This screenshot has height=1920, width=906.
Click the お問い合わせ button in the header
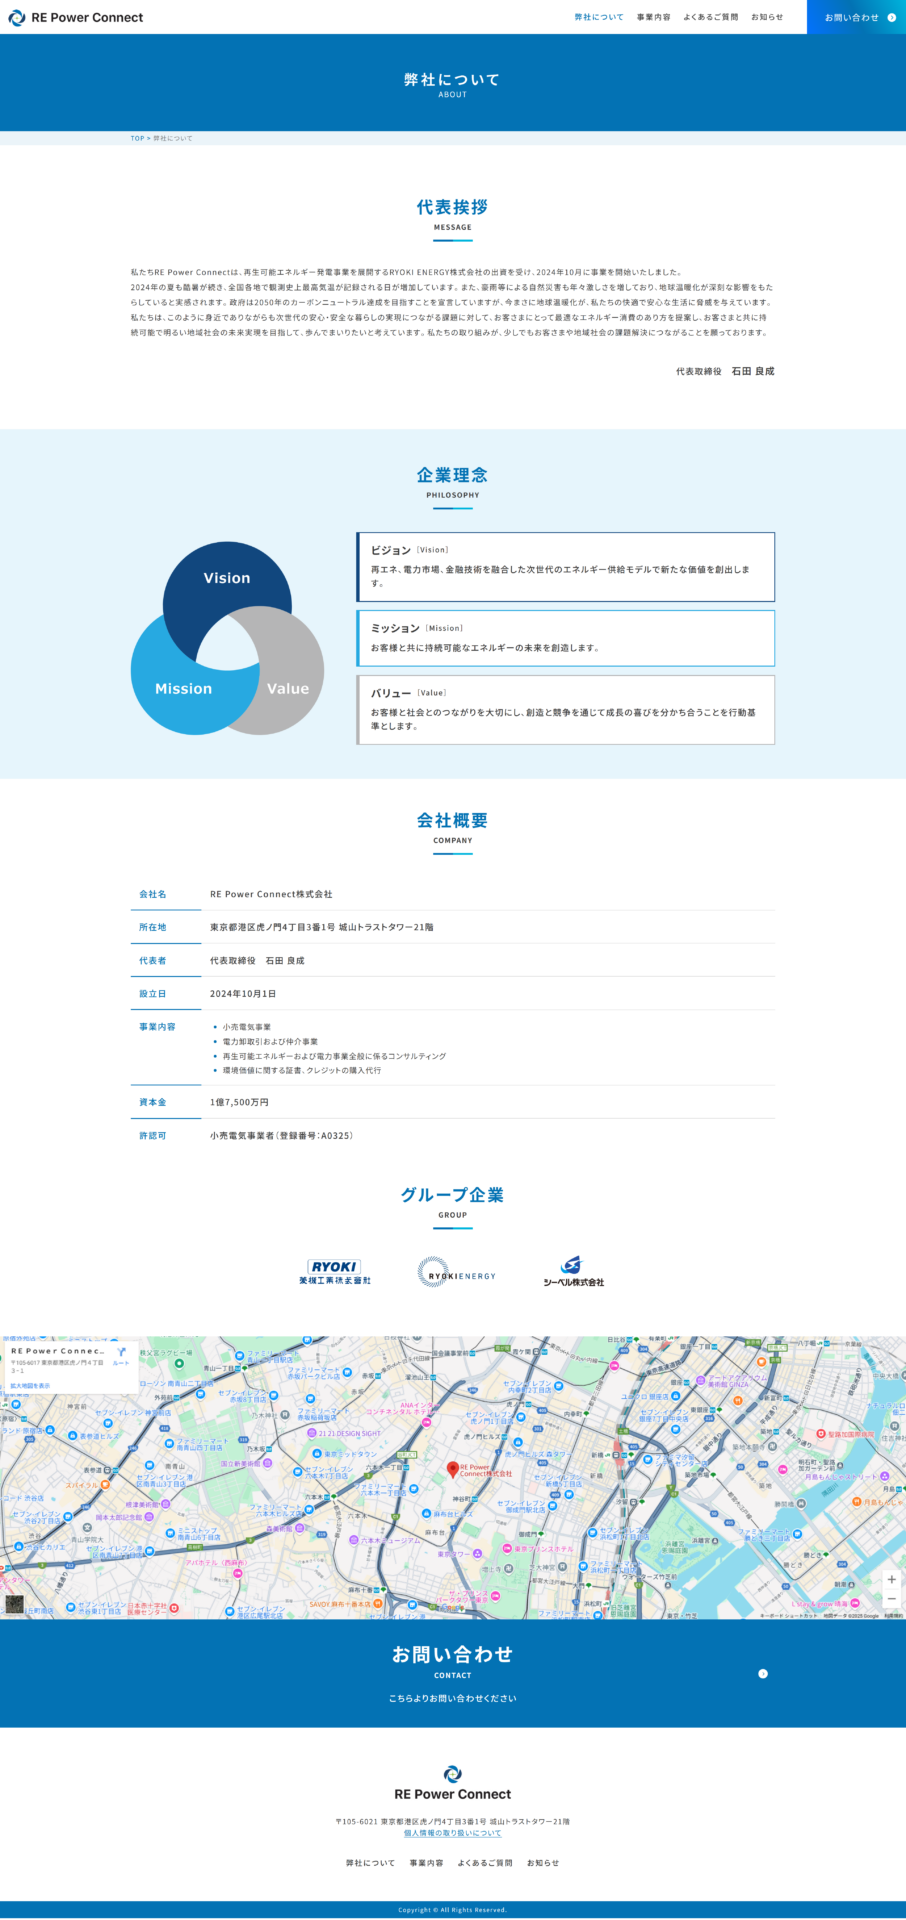[856, 17]
